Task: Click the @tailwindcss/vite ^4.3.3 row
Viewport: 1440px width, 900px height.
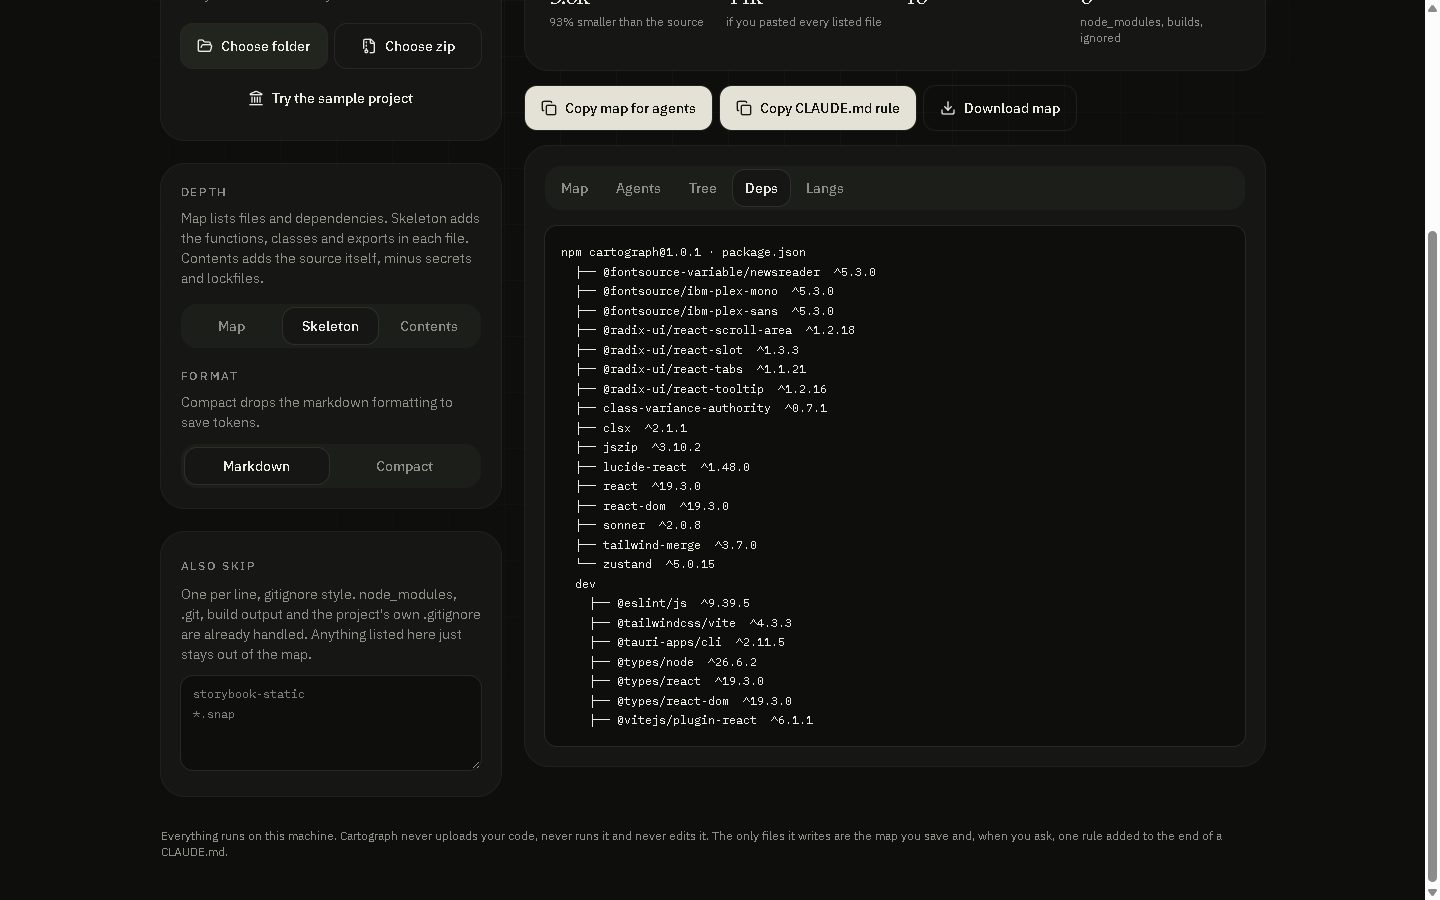Action: [691, 623]
